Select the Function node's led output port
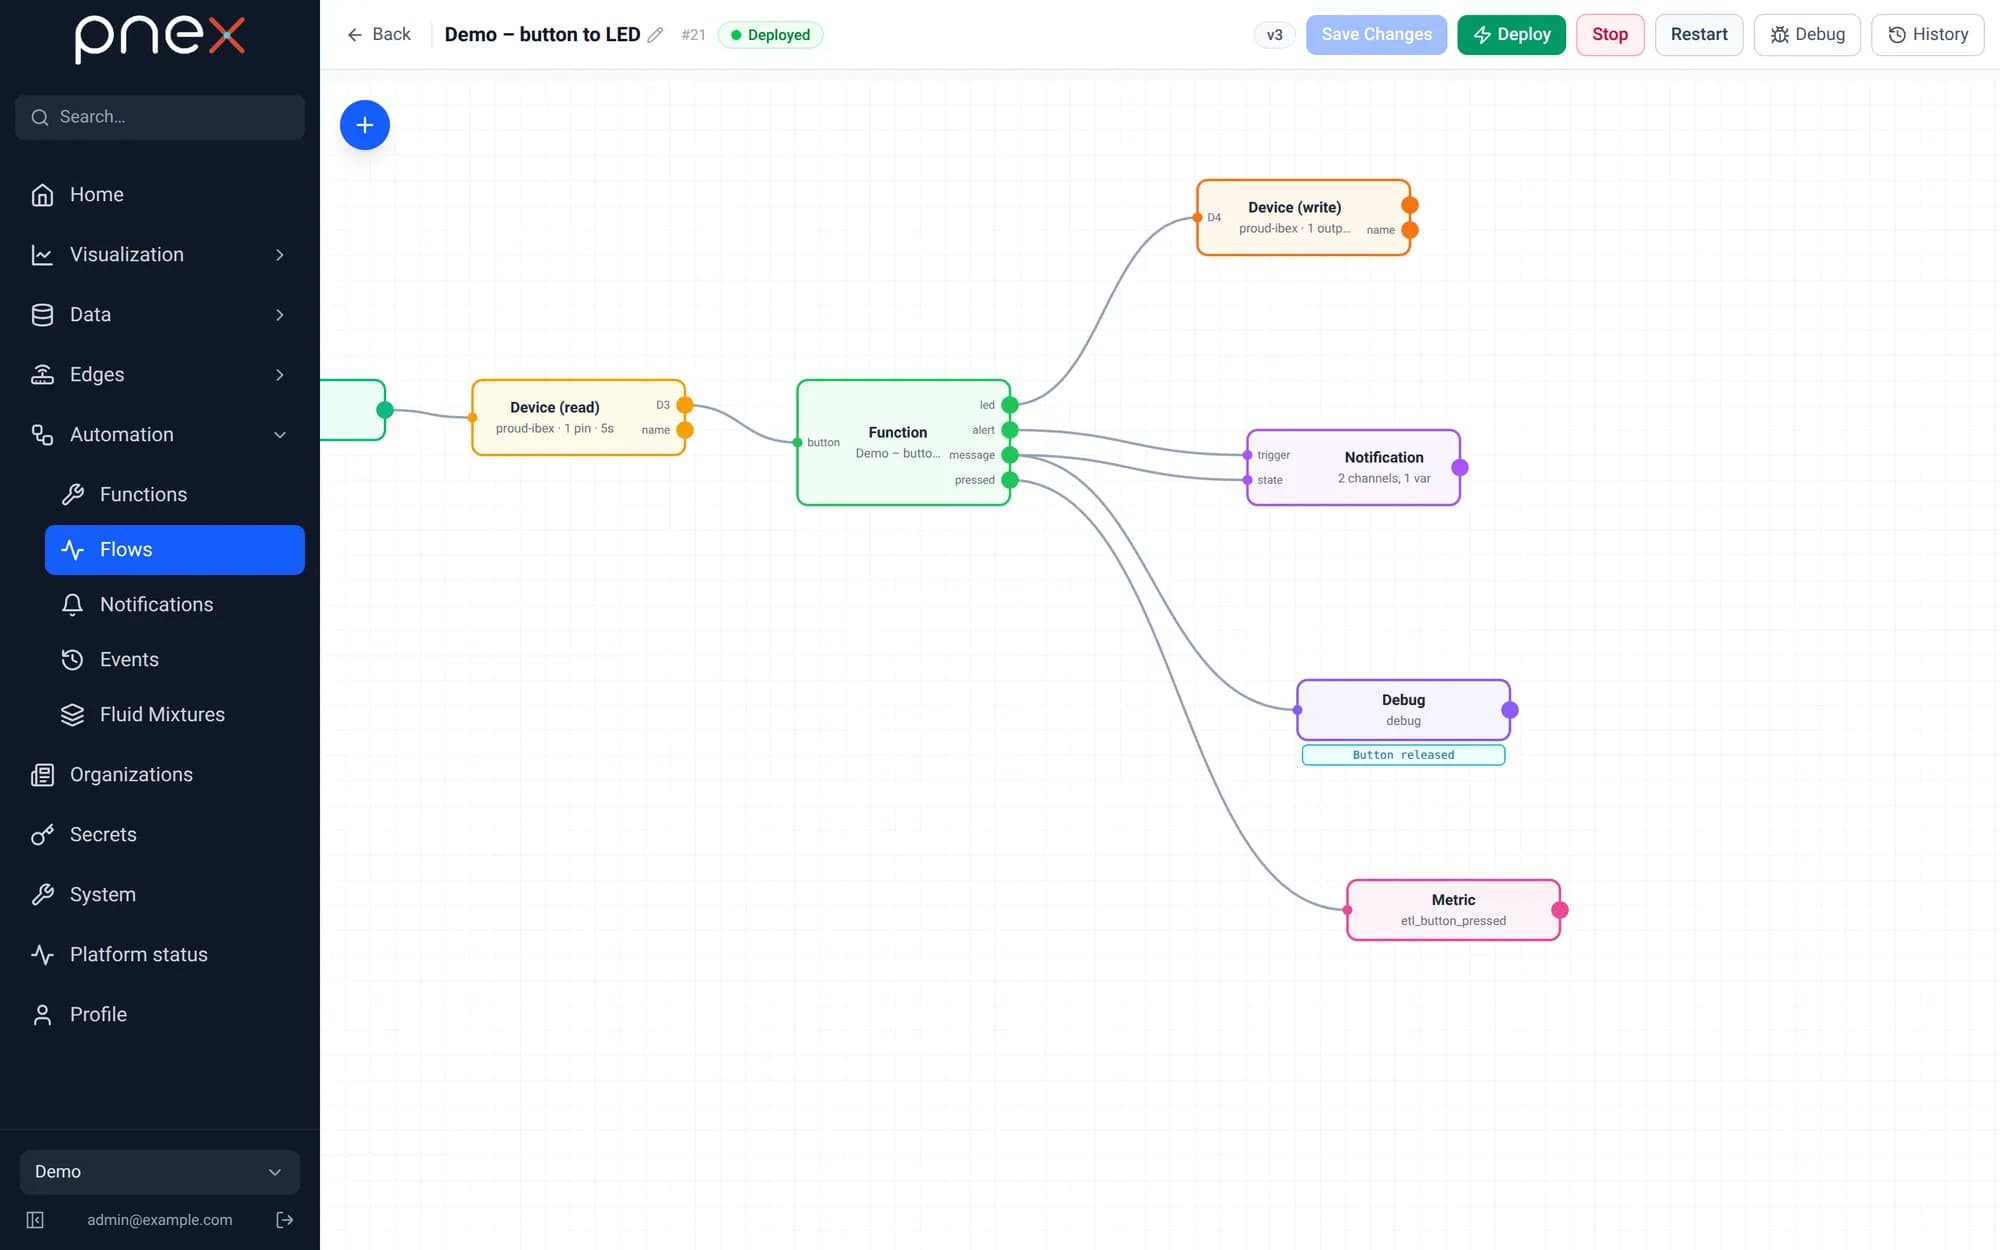This screenshot has width=2000, height=1250. tap(1010, 405)
